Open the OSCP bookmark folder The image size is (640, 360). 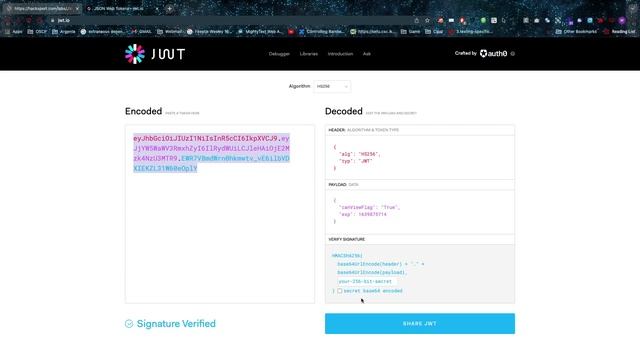coord(37,31)
